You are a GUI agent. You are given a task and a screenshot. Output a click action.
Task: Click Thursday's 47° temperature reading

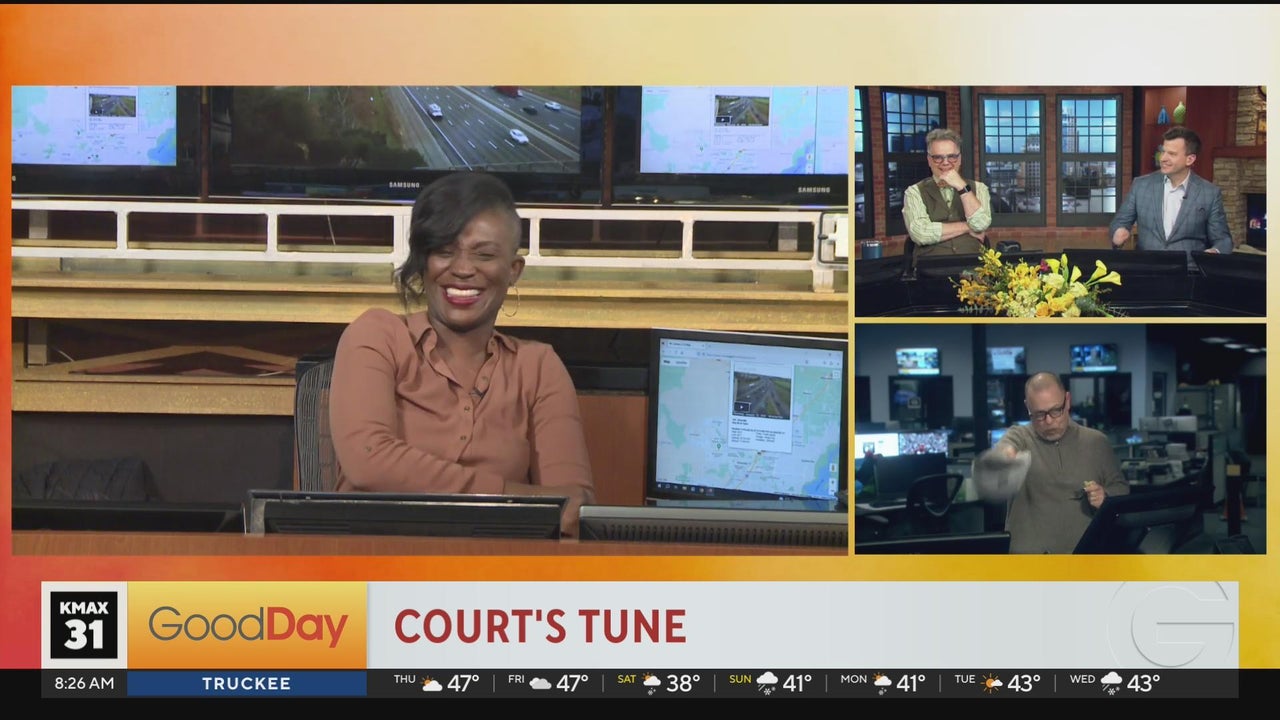point(463,684)
